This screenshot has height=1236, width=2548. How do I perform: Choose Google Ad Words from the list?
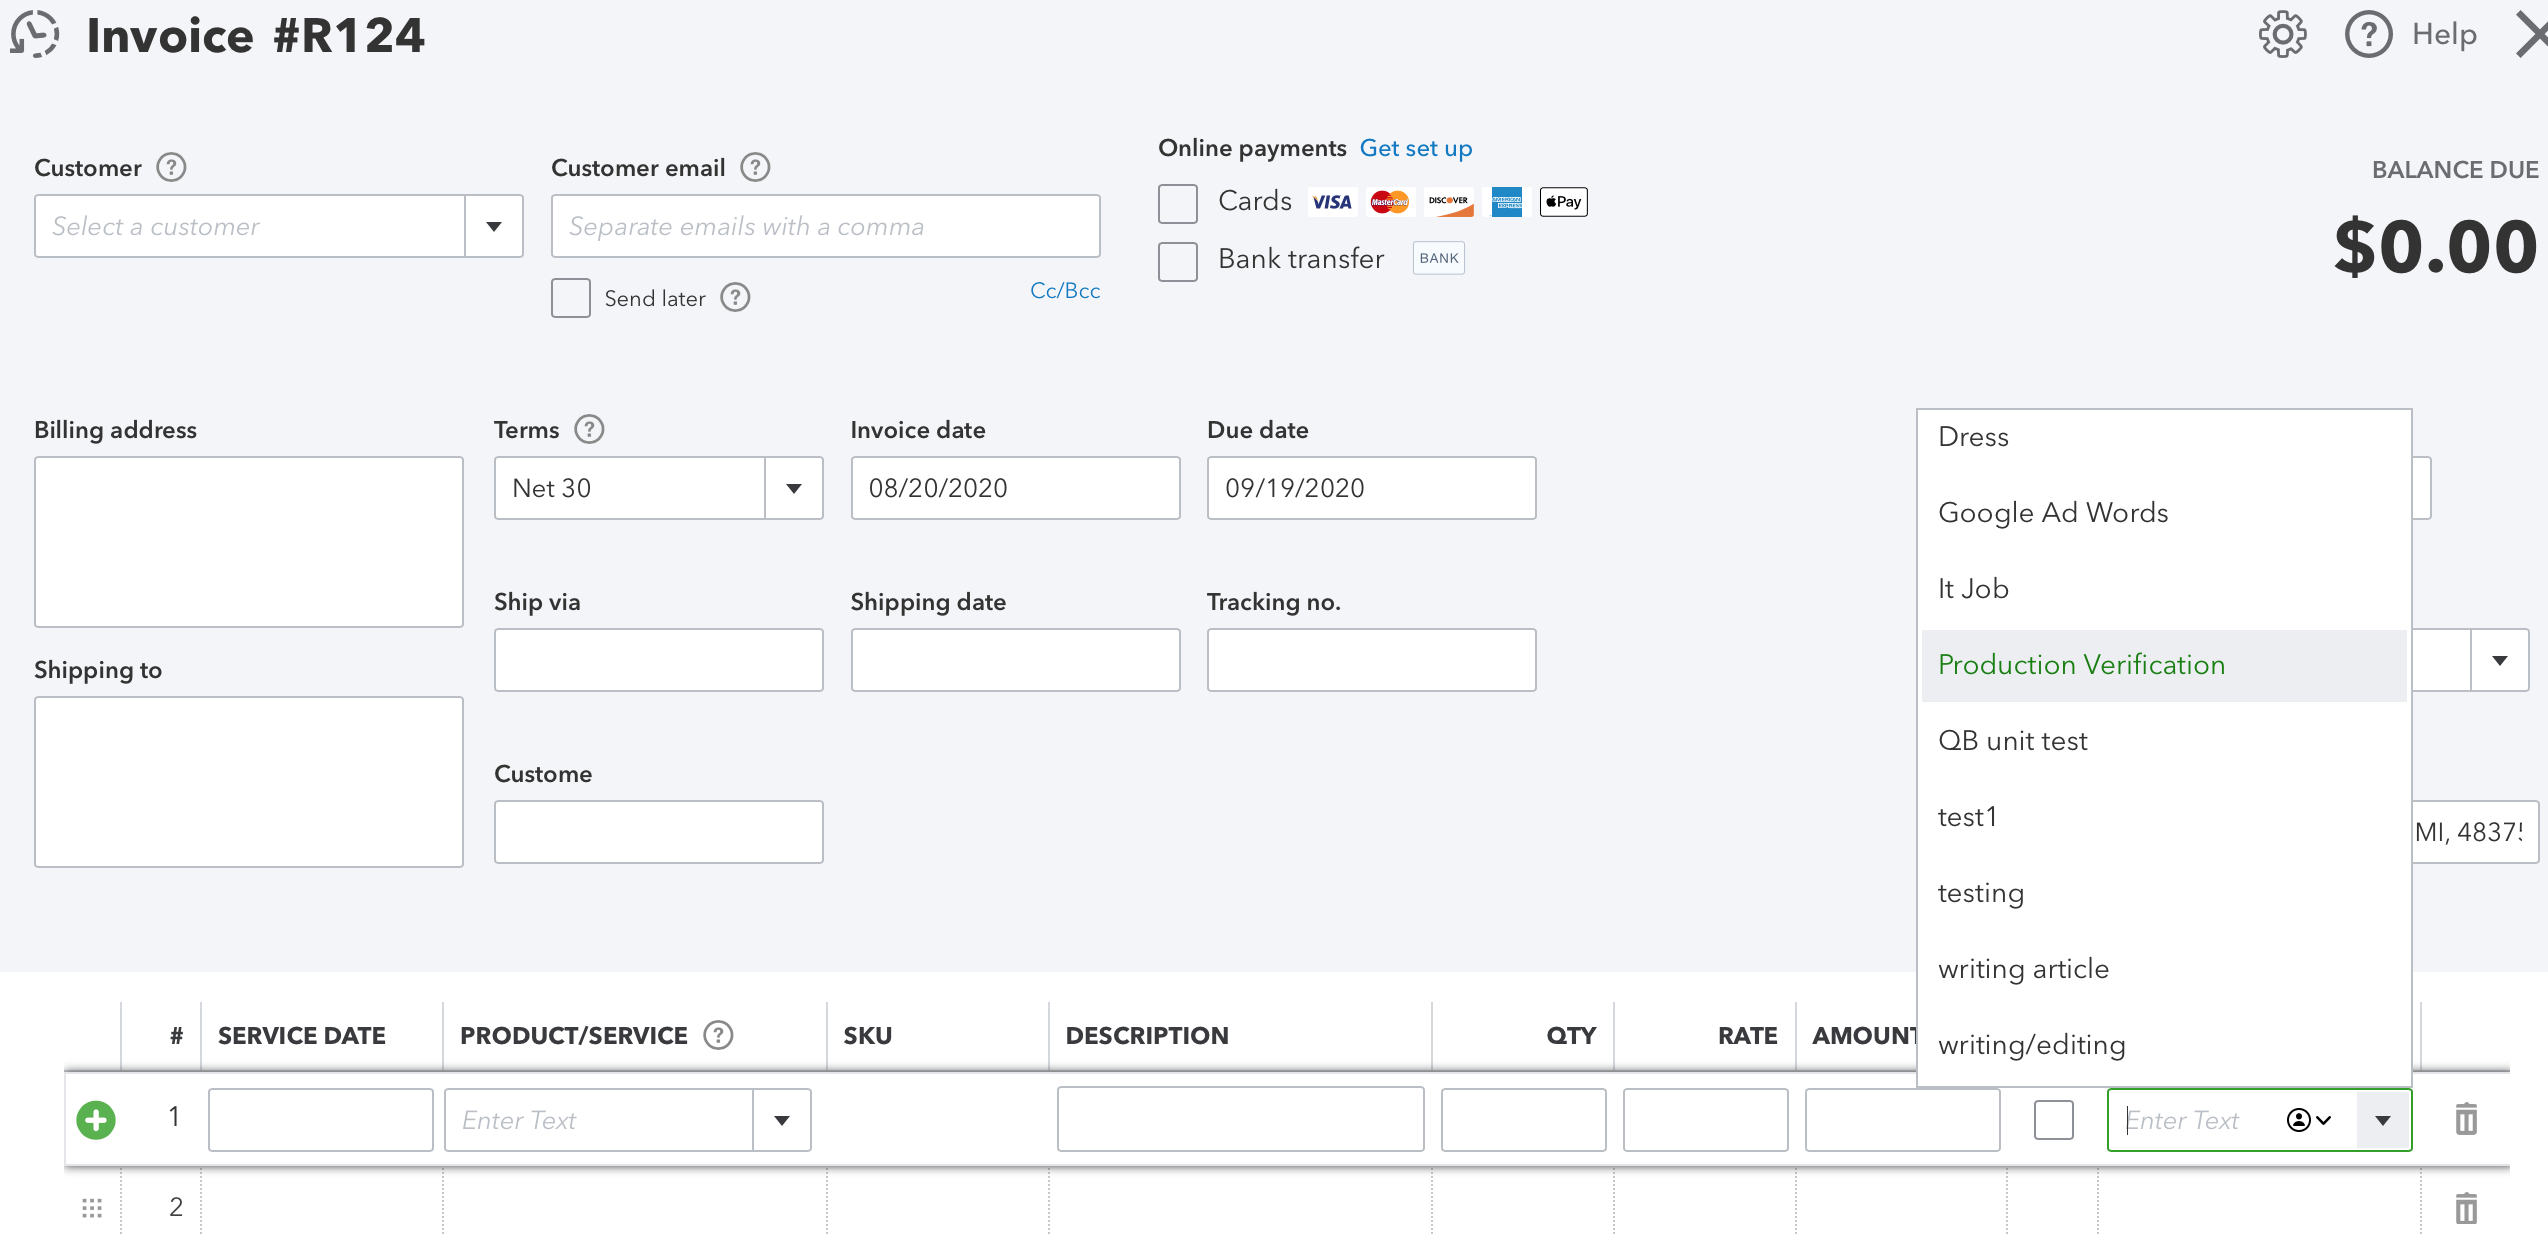(x=2054, y=513)
